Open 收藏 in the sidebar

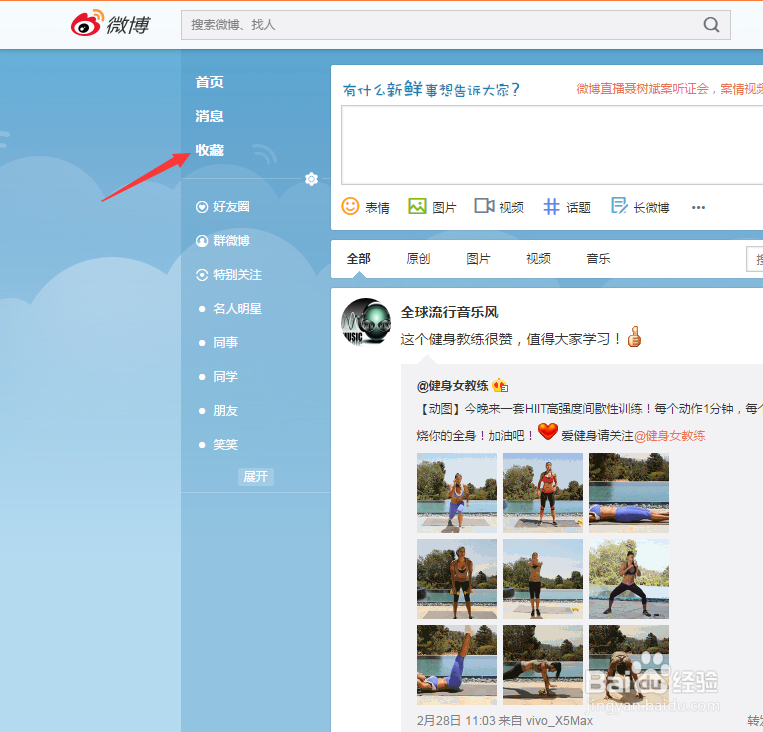coord(209,150)
